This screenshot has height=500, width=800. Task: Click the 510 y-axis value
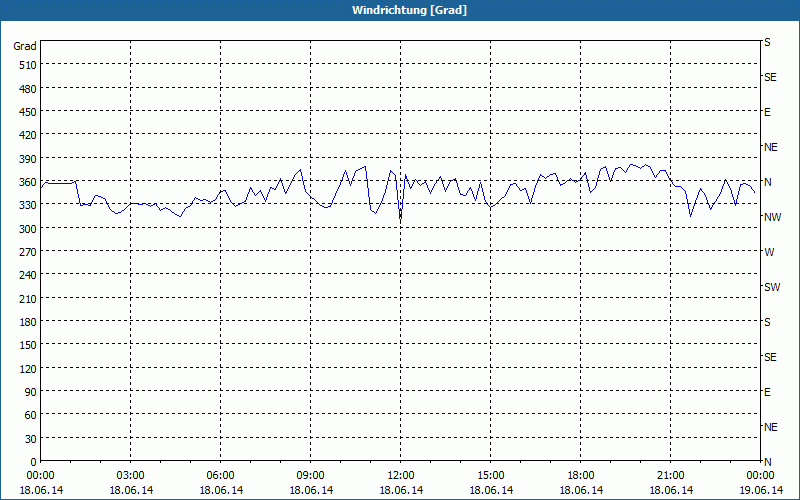click(x=28, y=65)
